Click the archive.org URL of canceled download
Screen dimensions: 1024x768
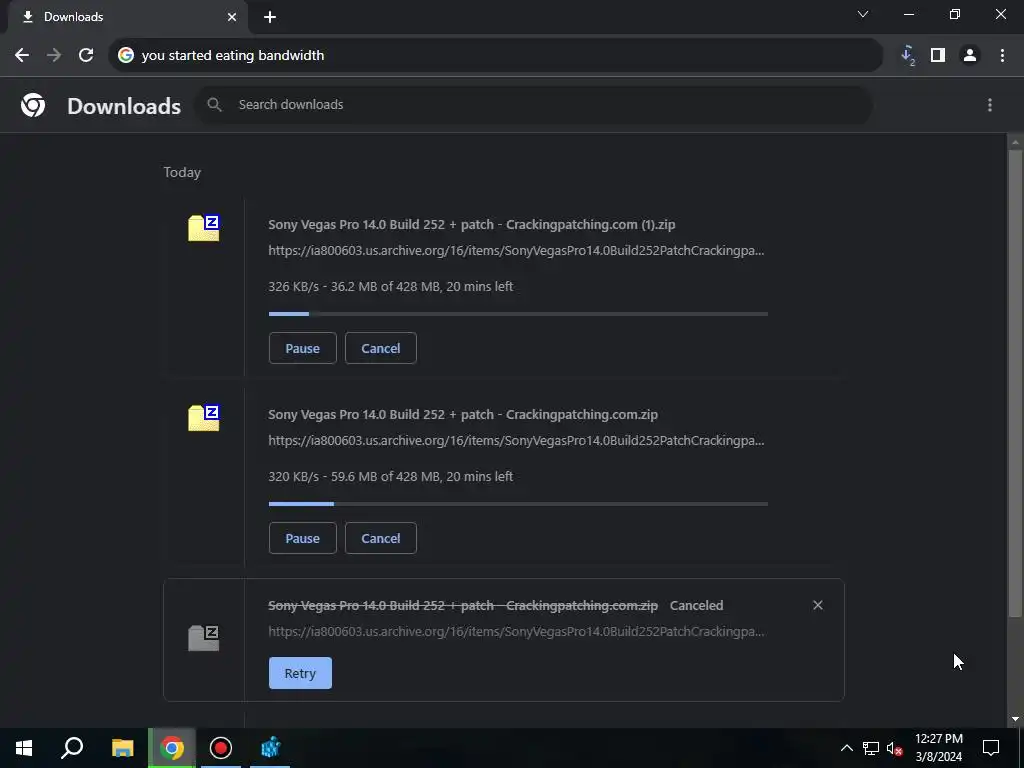516,632
